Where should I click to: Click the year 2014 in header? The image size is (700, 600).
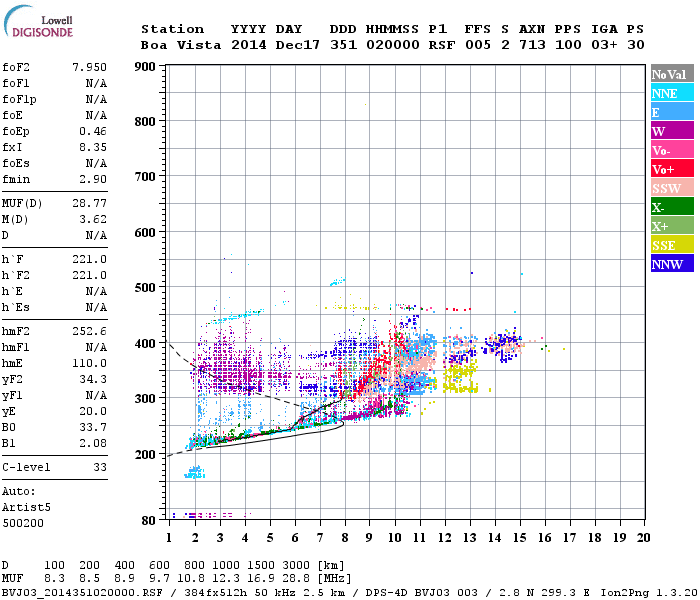pyautogui.click(x=249, y=45)
